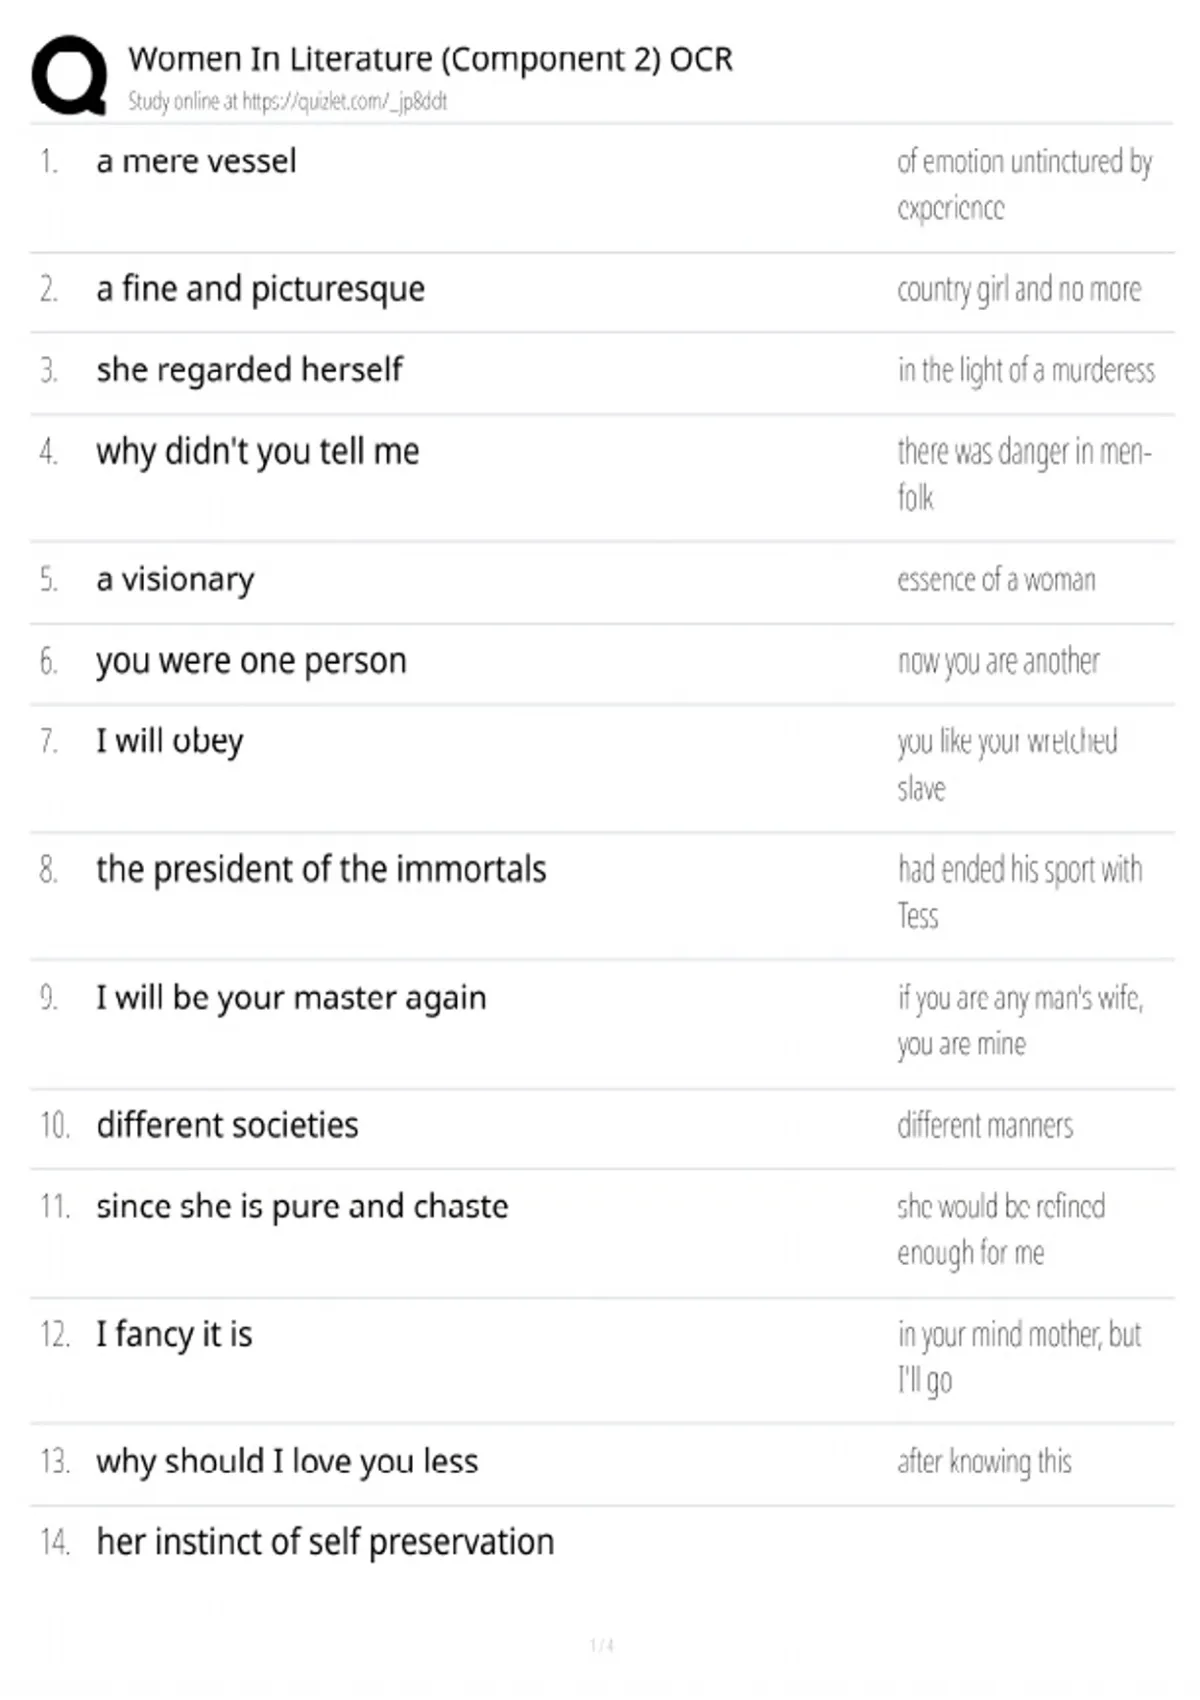This screenshot has width=1200, height=1700.
Task: Click 'I fancy it is' term
Action: pos(174,1334)
